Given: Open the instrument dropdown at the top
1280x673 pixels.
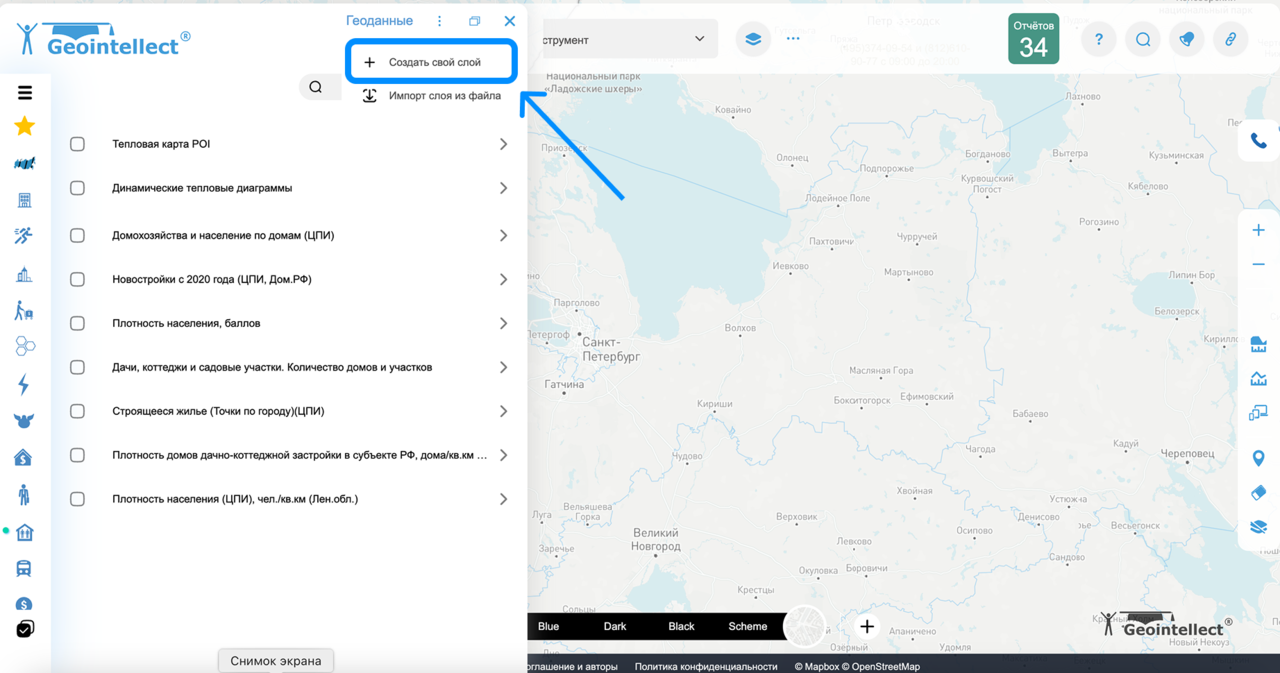Looking at the screenshot, I should [700, 38].
